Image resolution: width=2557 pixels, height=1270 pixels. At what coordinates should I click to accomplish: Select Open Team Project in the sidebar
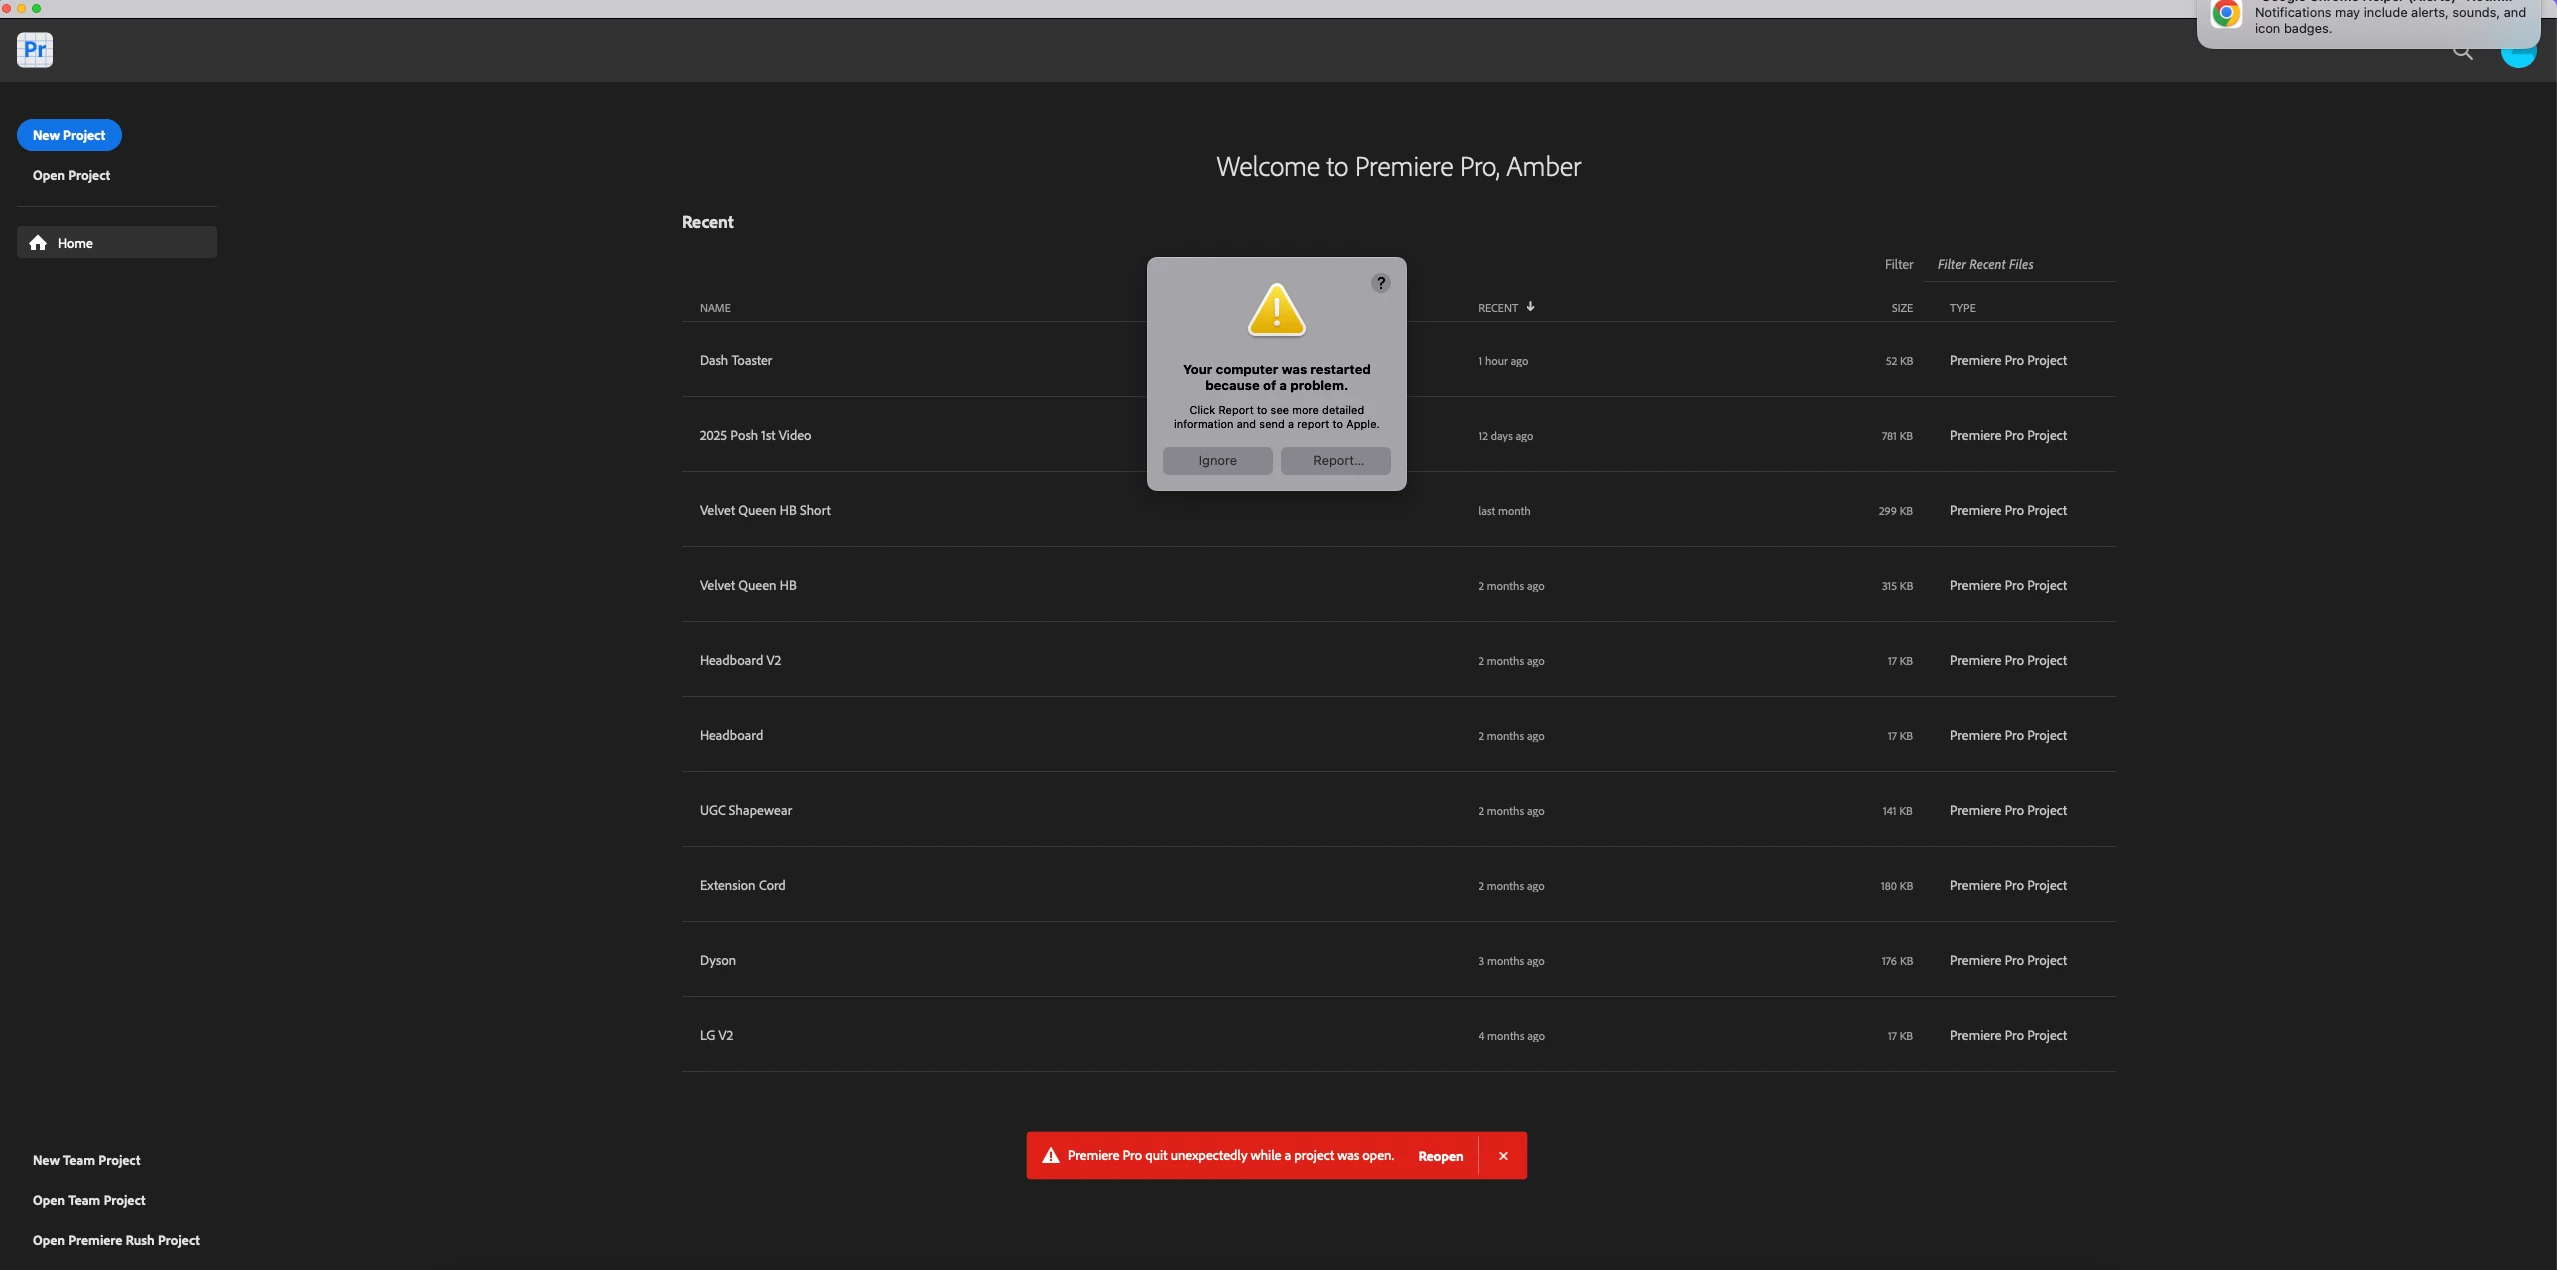[89, 1200]
